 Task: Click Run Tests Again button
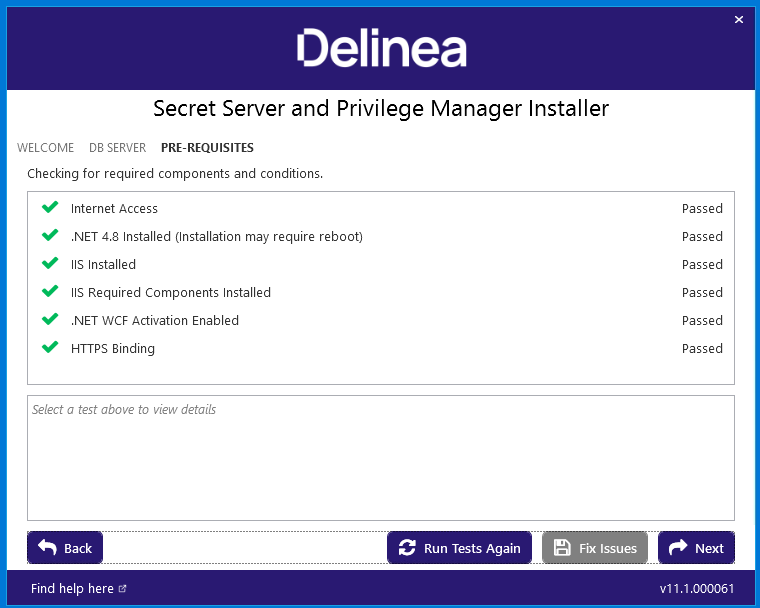(x=459, y=547)
